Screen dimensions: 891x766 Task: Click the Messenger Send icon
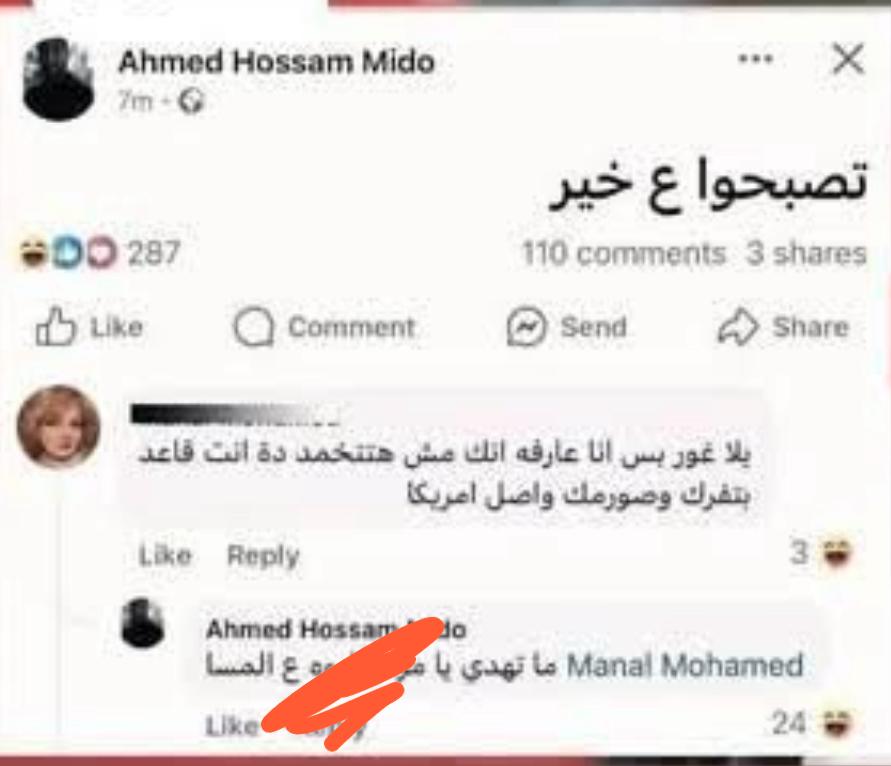526,327
